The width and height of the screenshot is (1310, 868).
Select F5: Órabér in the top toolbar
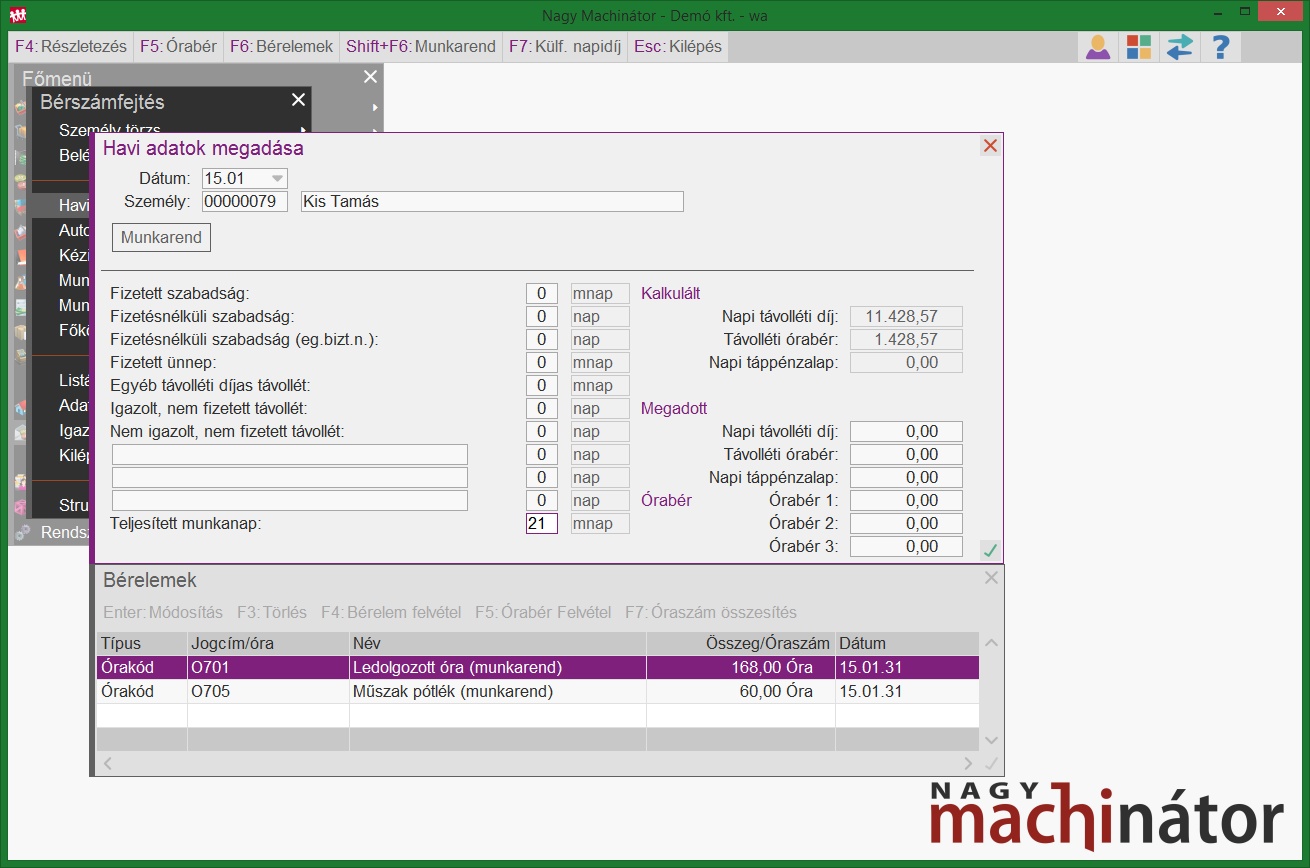pyautogui.click(x=178, y=47)
